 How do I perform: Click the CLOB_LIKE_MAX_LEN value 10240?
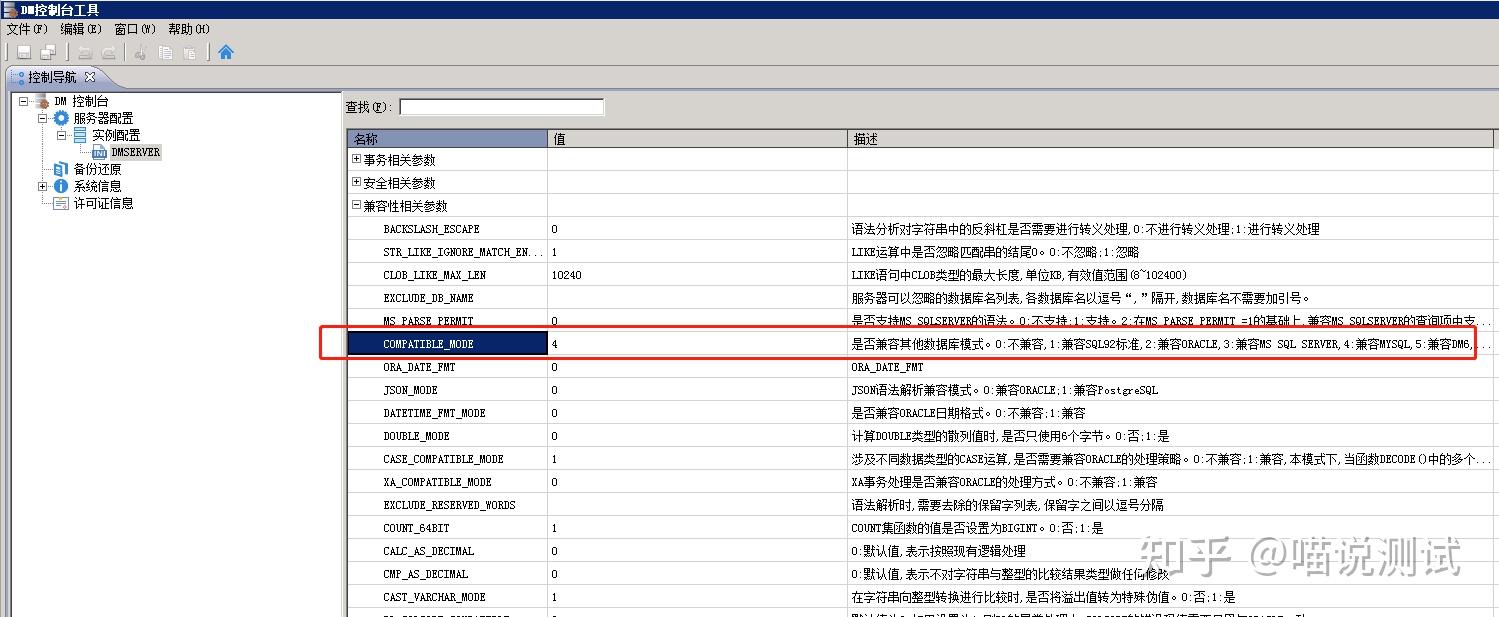click(x=567, y=275)
